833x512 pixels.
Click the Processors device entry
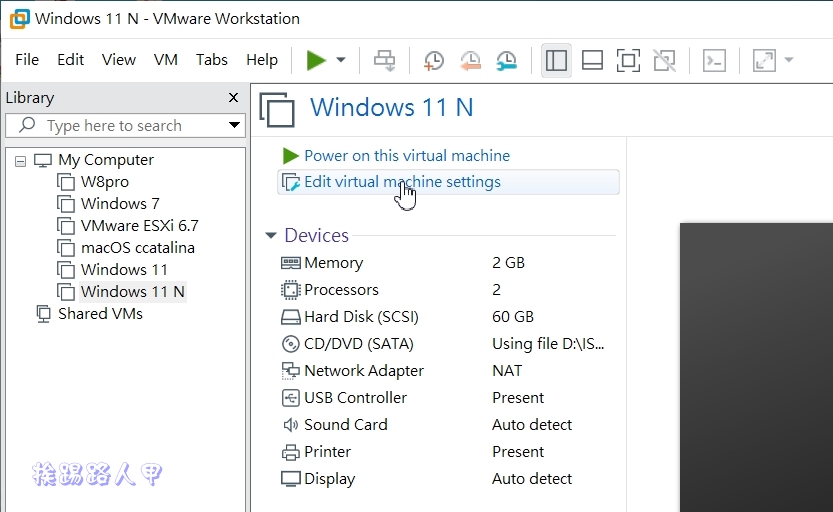point(341,290)
